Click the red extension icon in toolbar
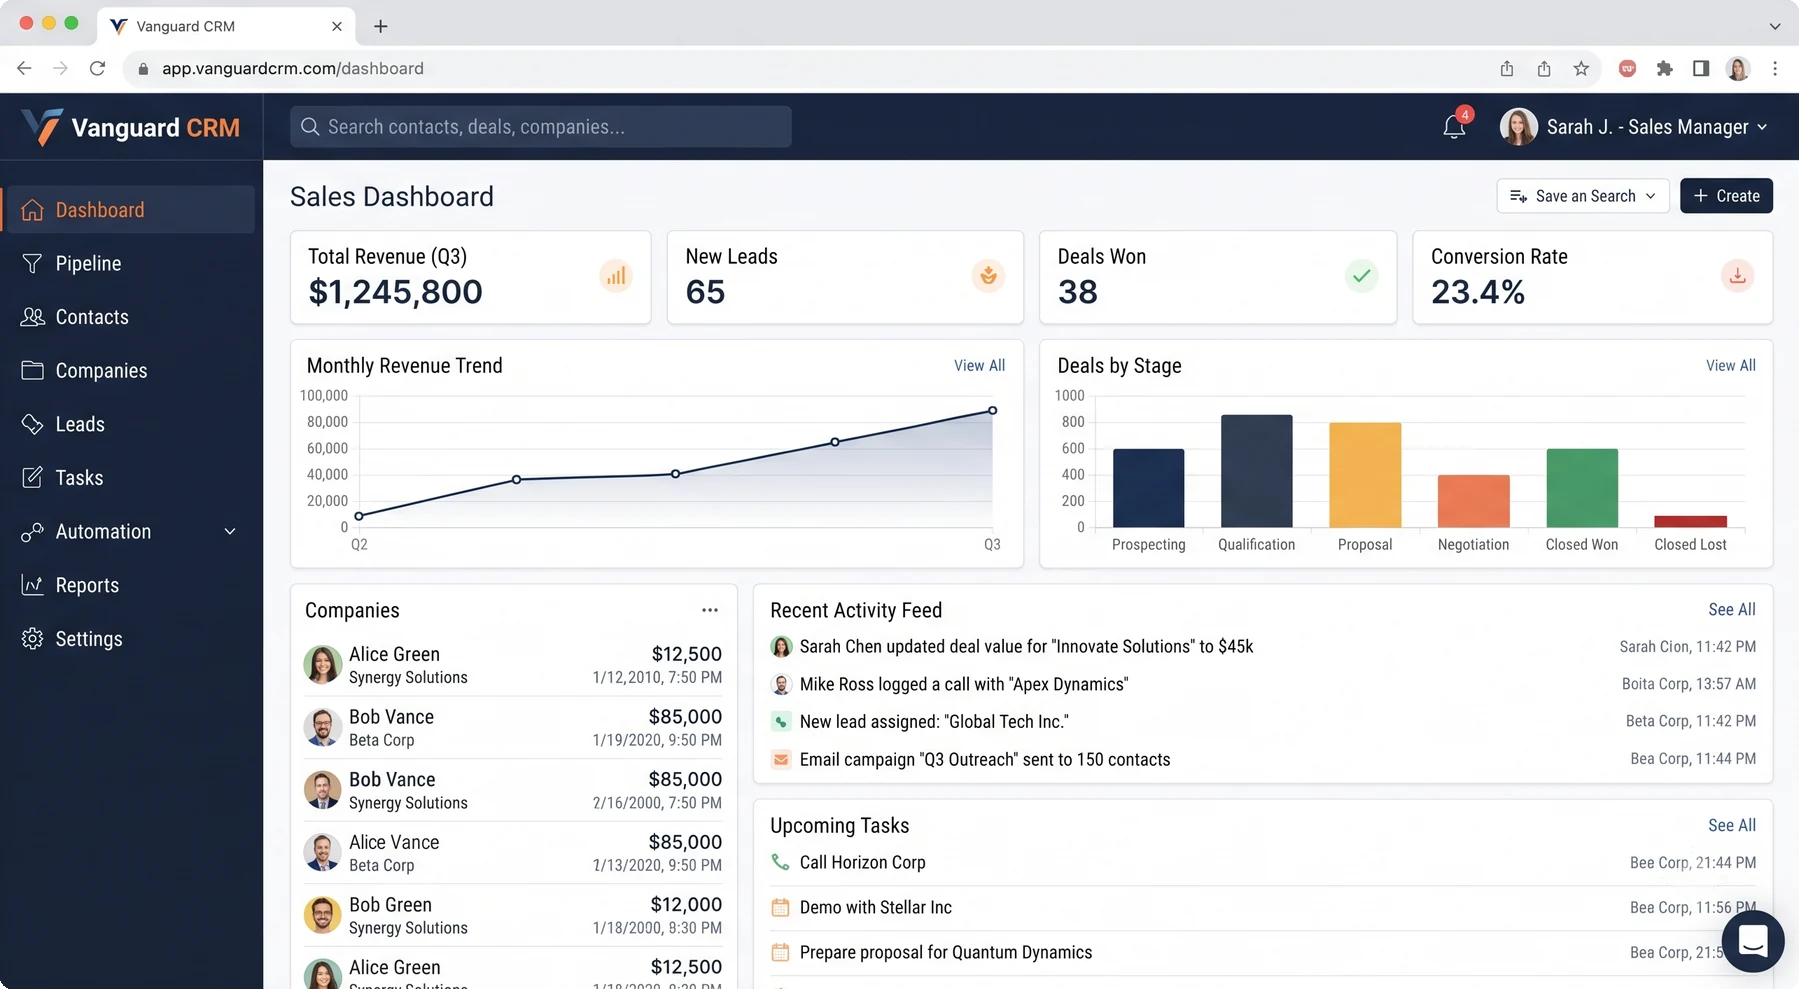This screenshot has width=1799, height=989. click(1627, 68)
